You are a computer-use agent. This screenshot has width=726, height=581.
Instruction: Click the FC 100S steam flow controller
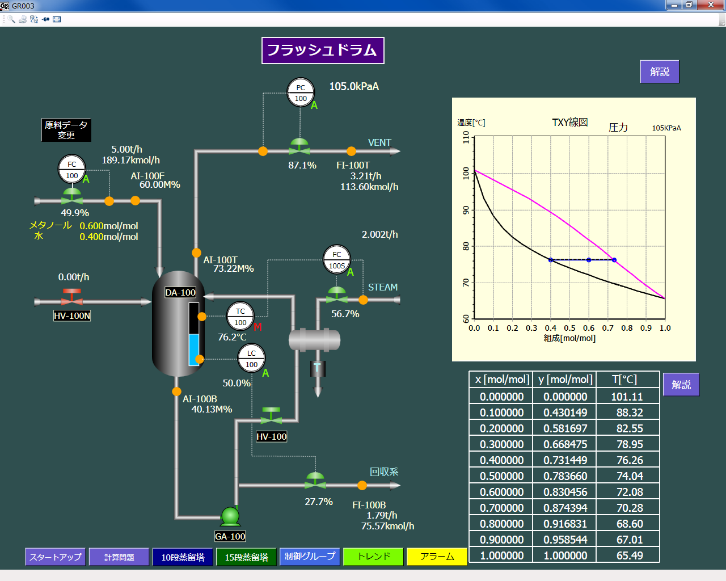coord(337,259)
